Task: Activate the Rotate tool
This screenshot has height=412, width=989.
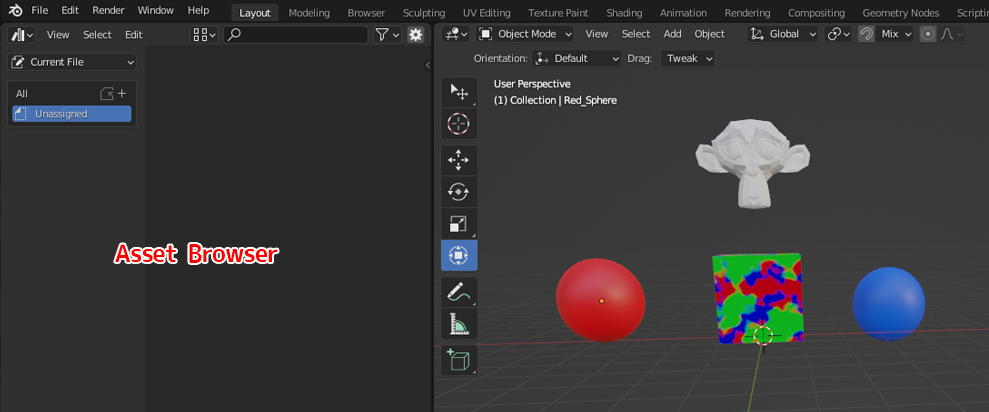Action: (459, 192)
